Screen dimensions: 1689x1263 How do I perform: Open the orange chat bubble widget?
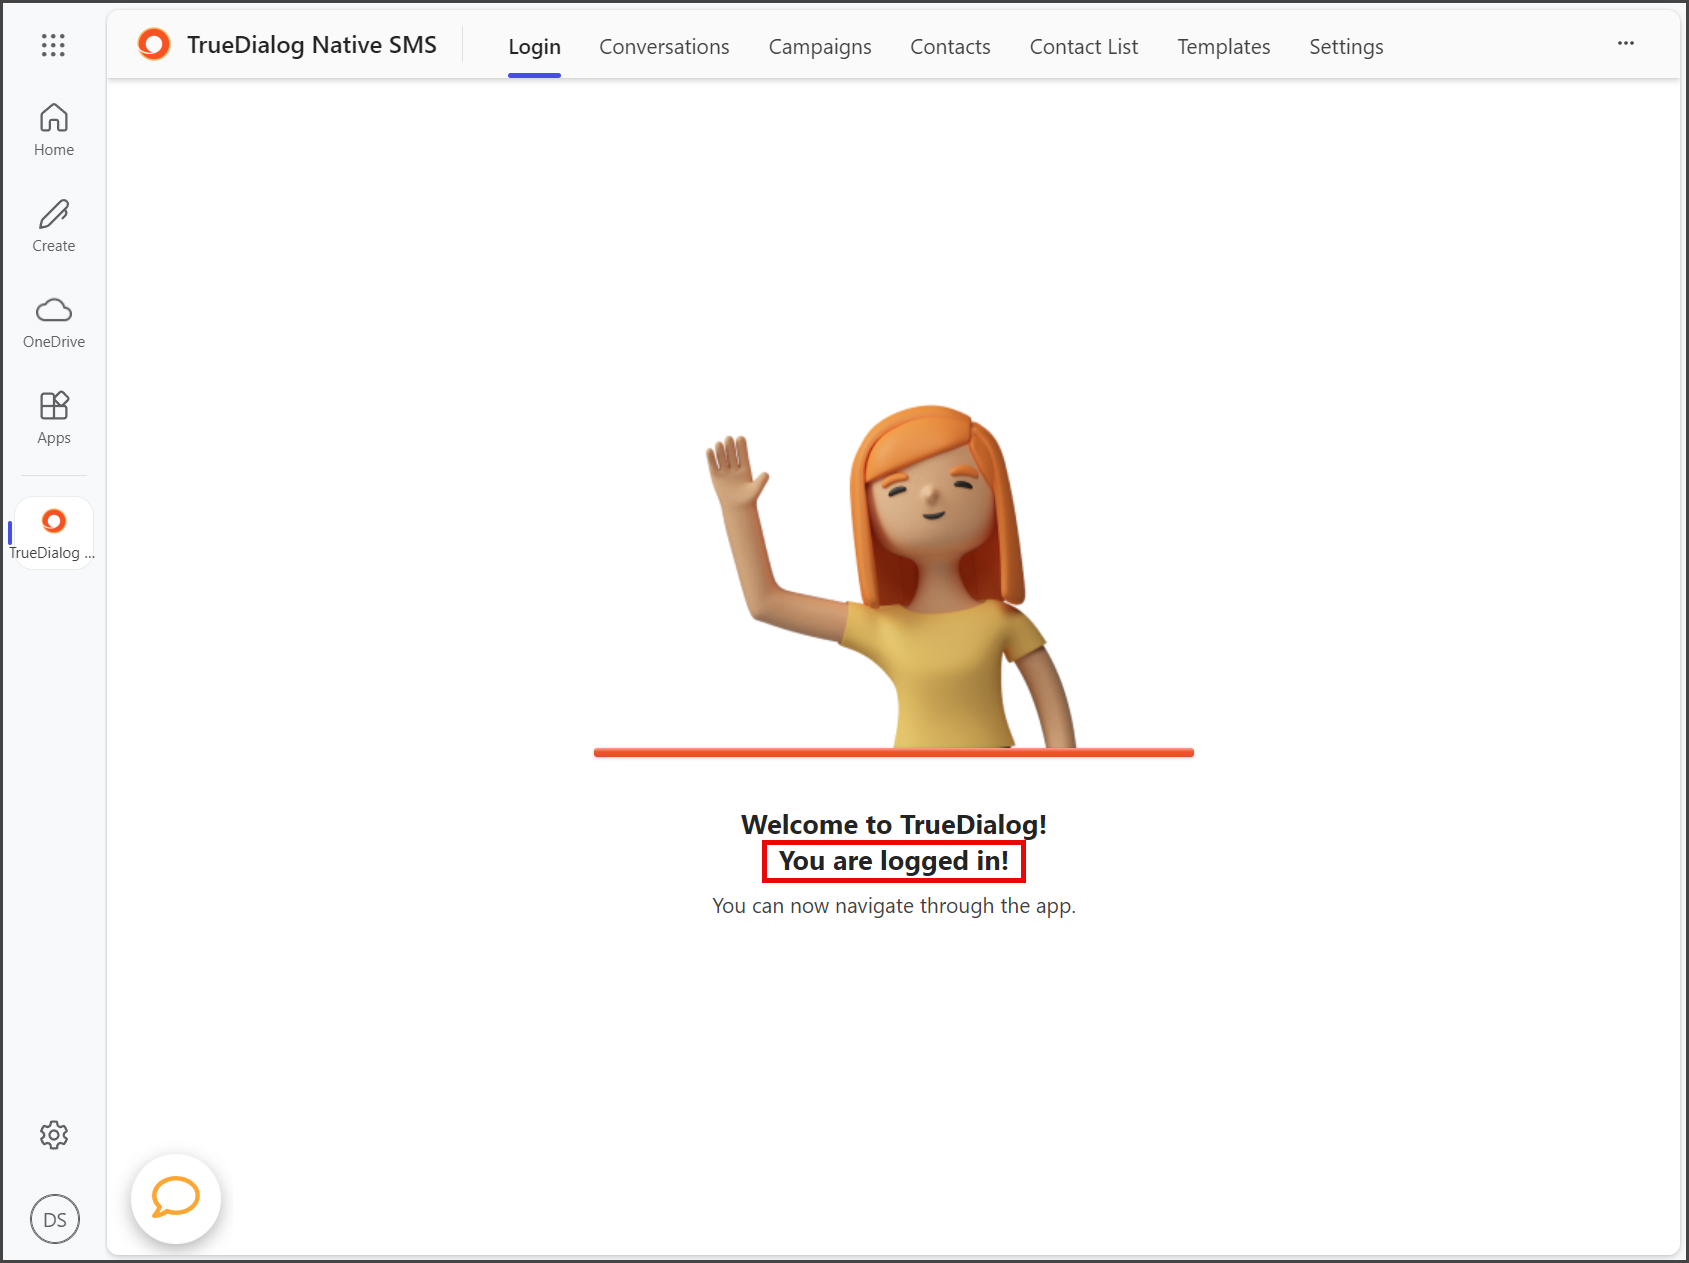(176, 1198)
